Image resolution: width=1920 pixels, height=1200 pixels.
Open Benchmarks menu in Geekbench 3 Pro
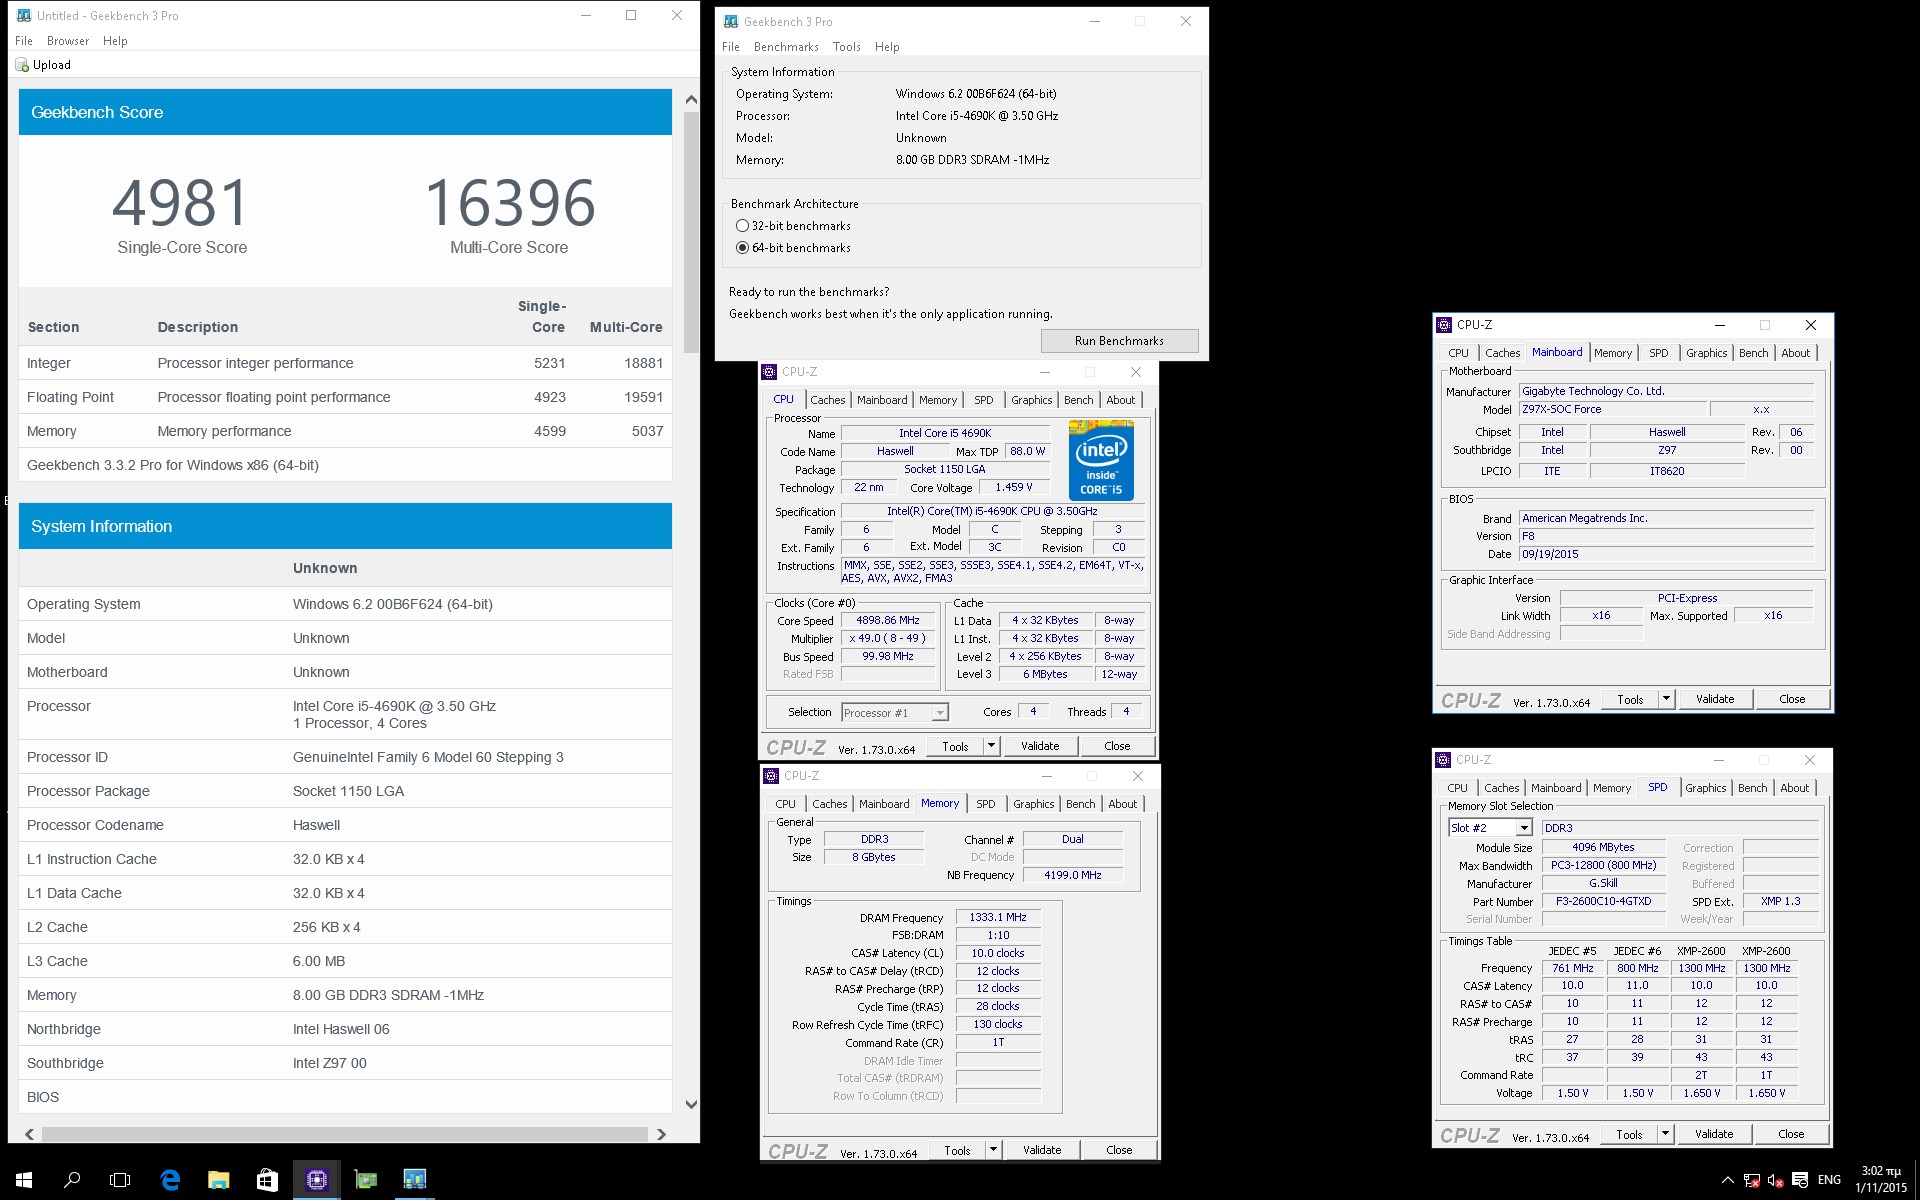pyautogui.click(x=786, y=47)
